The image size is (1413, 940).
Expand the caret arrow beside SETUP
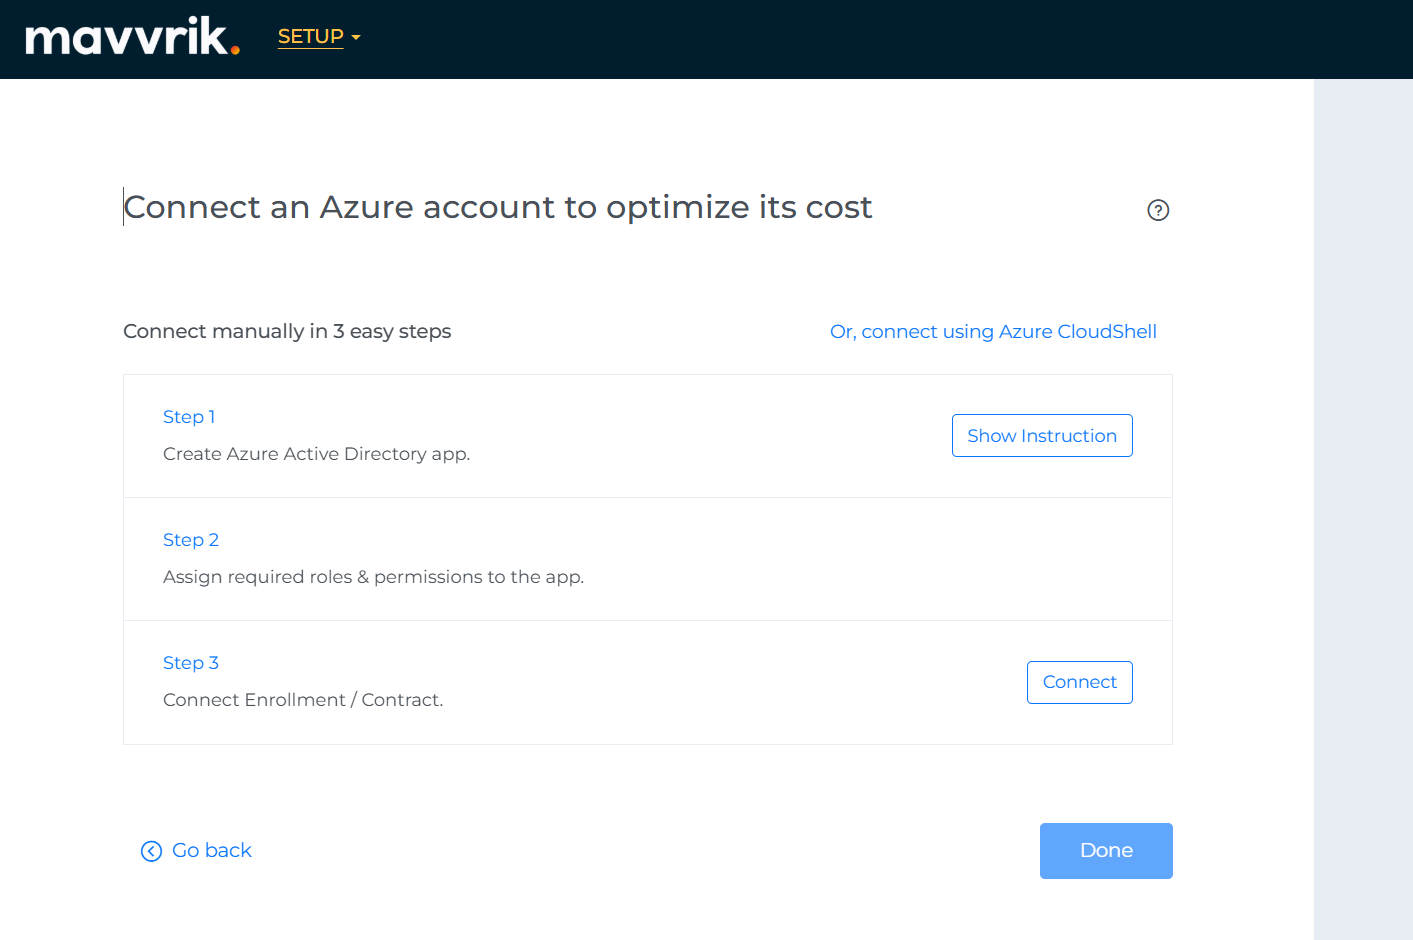pyautogui.click(x=356, y=38)
